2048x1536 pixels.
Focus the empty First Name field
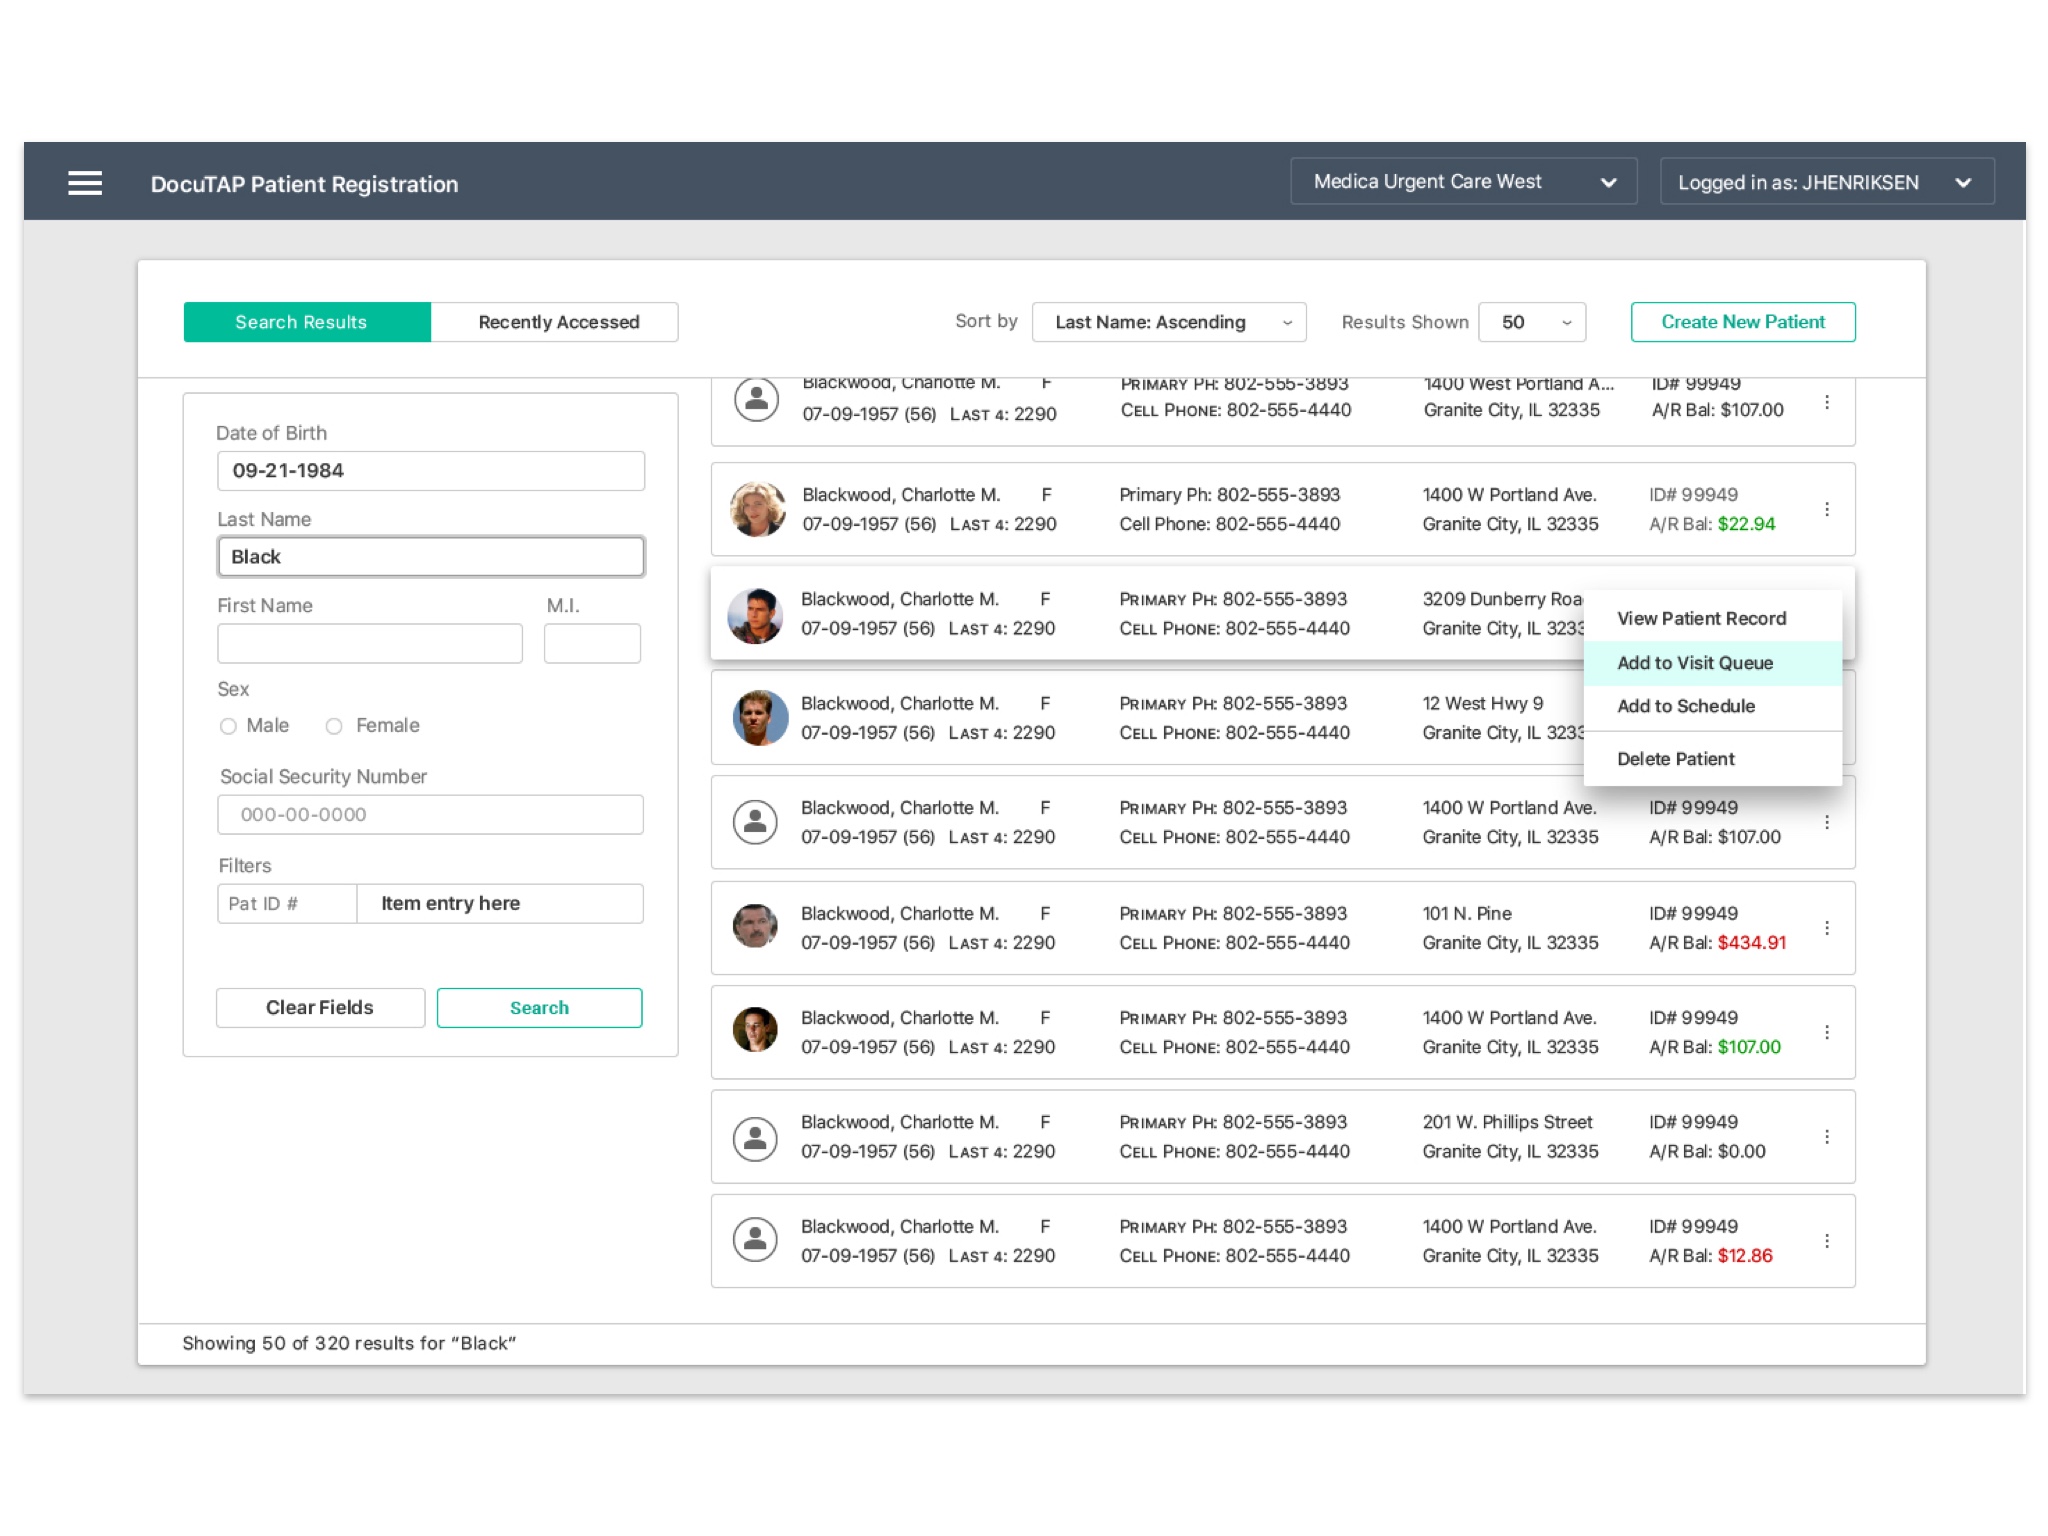tap(370, 644)
